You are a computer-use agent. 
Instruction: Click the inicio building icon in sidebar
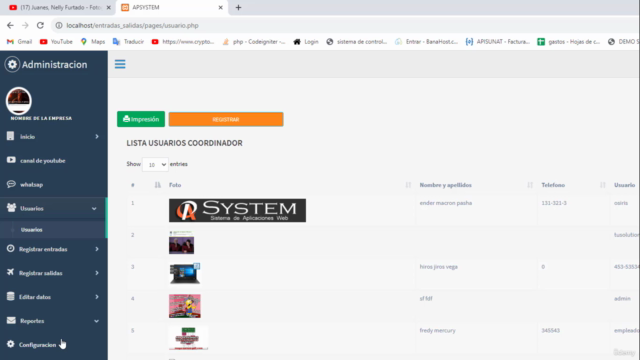11,136
